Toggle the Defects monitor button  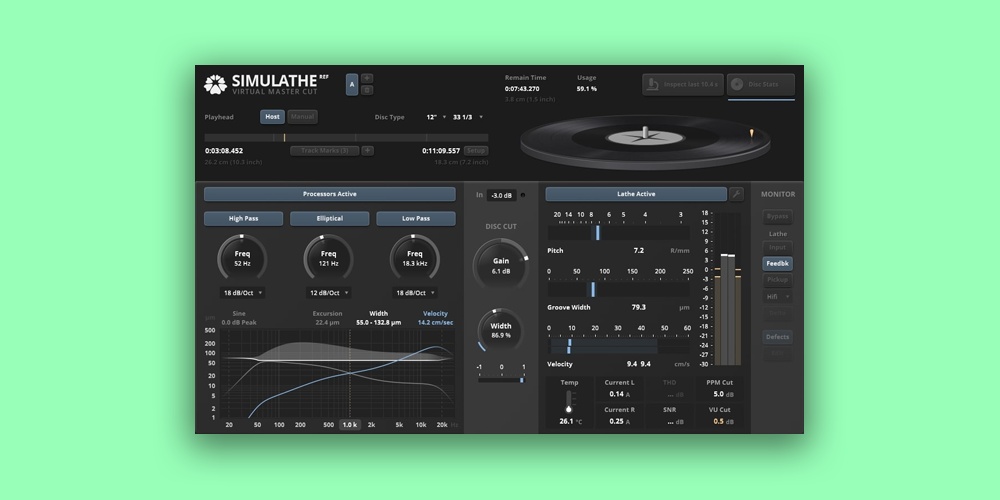pyautogui.click(x=777, y=337)
